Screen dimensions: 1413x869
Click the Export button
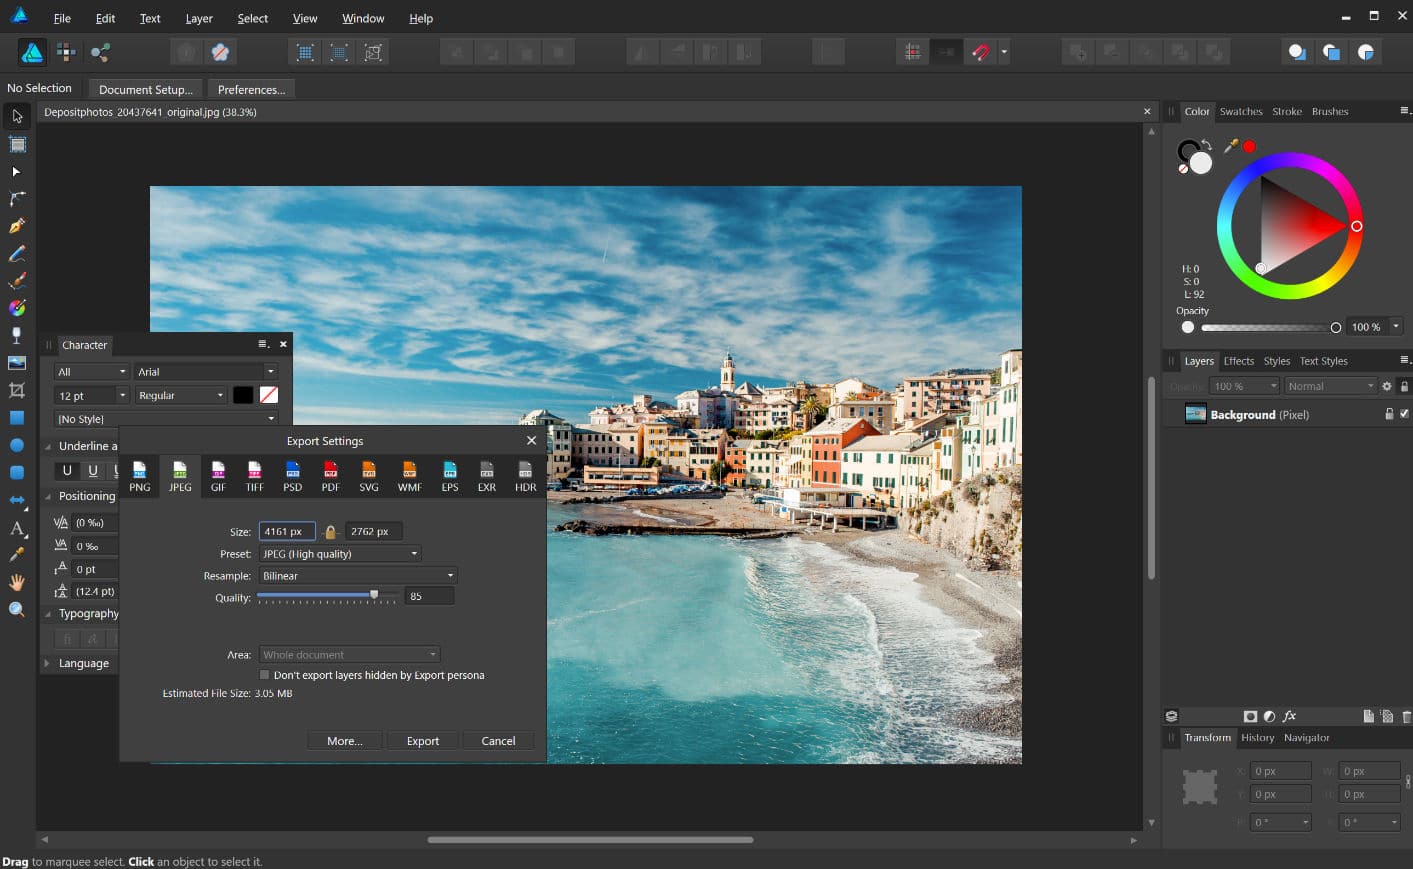[x=423, y=740]
